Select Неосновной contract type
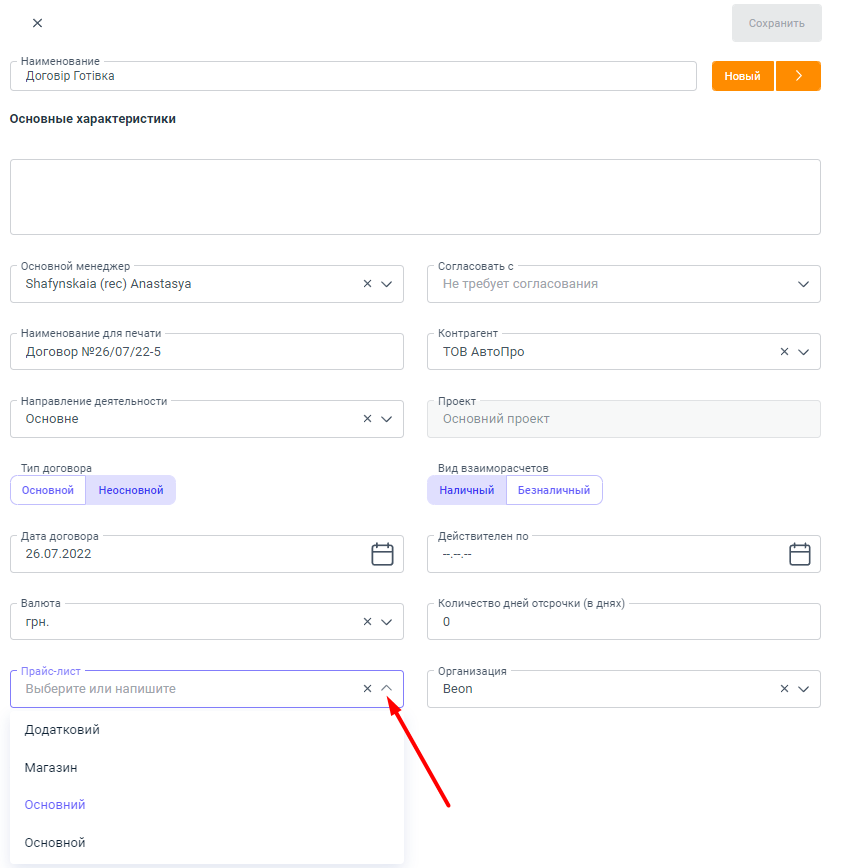The height and width of the screenshot is (868, 846). click(x=131, y=490)
